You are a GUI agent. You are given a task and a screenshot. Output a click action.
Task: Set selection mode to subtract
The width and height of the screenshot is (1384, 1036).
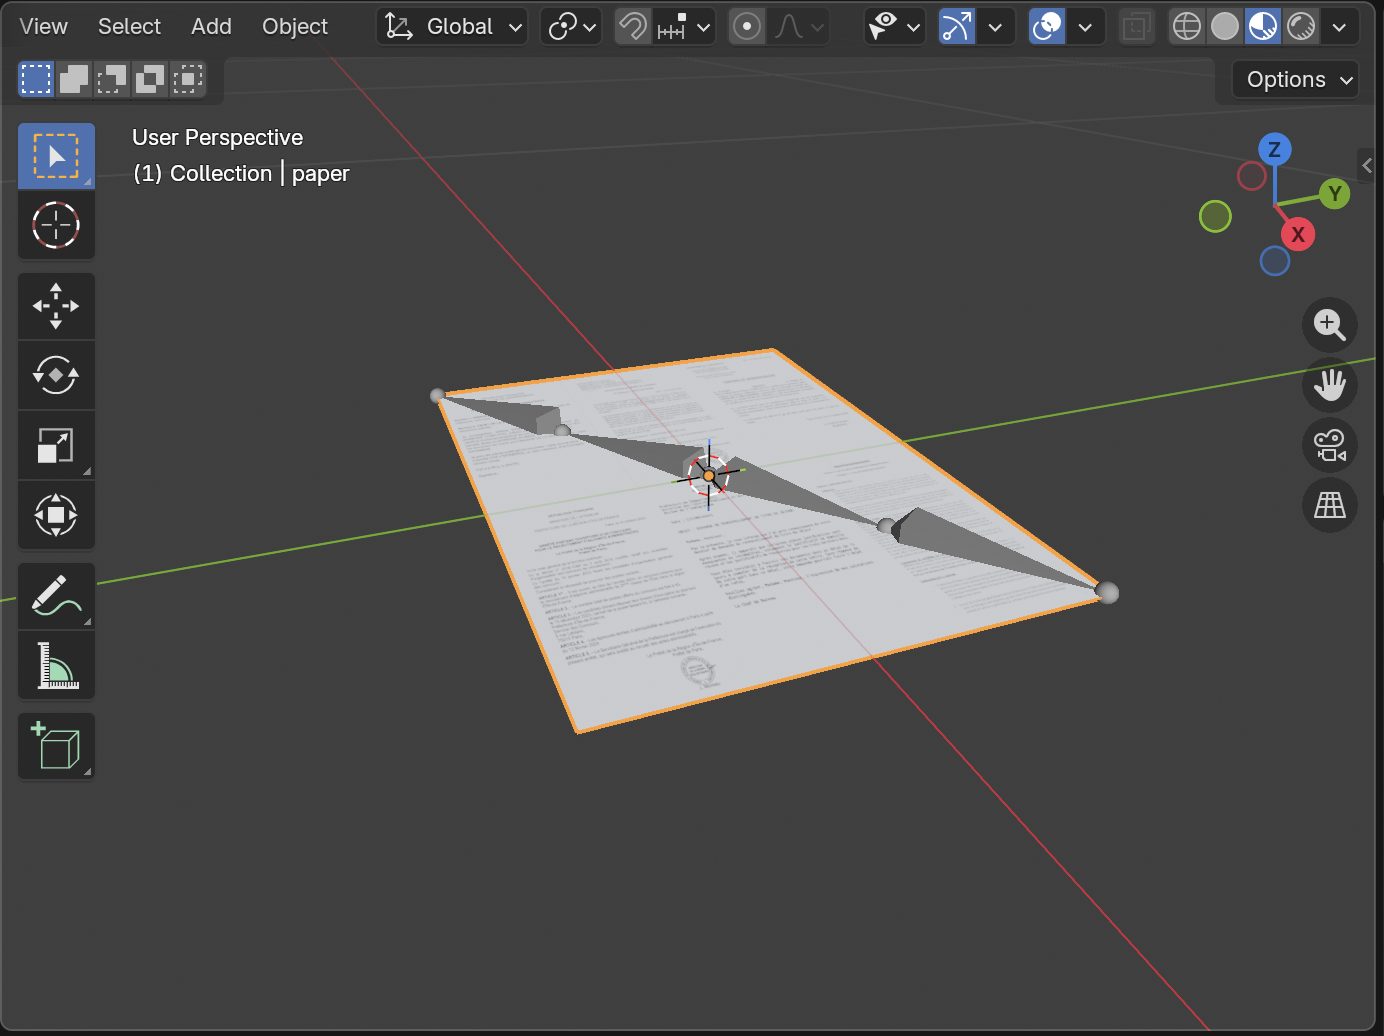point(112,79)
